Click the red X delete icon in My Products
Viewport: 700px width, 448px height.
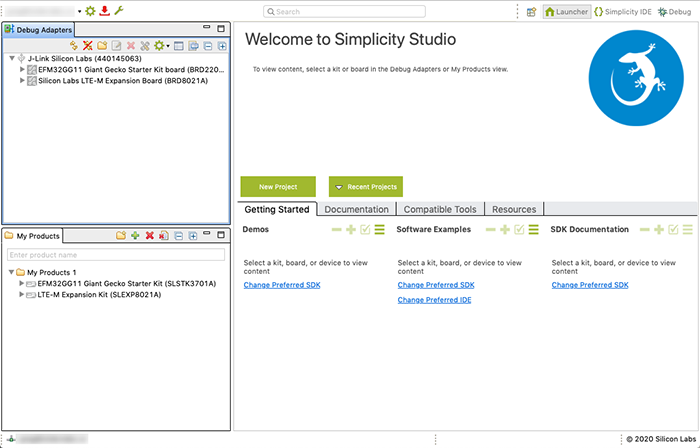149,236
